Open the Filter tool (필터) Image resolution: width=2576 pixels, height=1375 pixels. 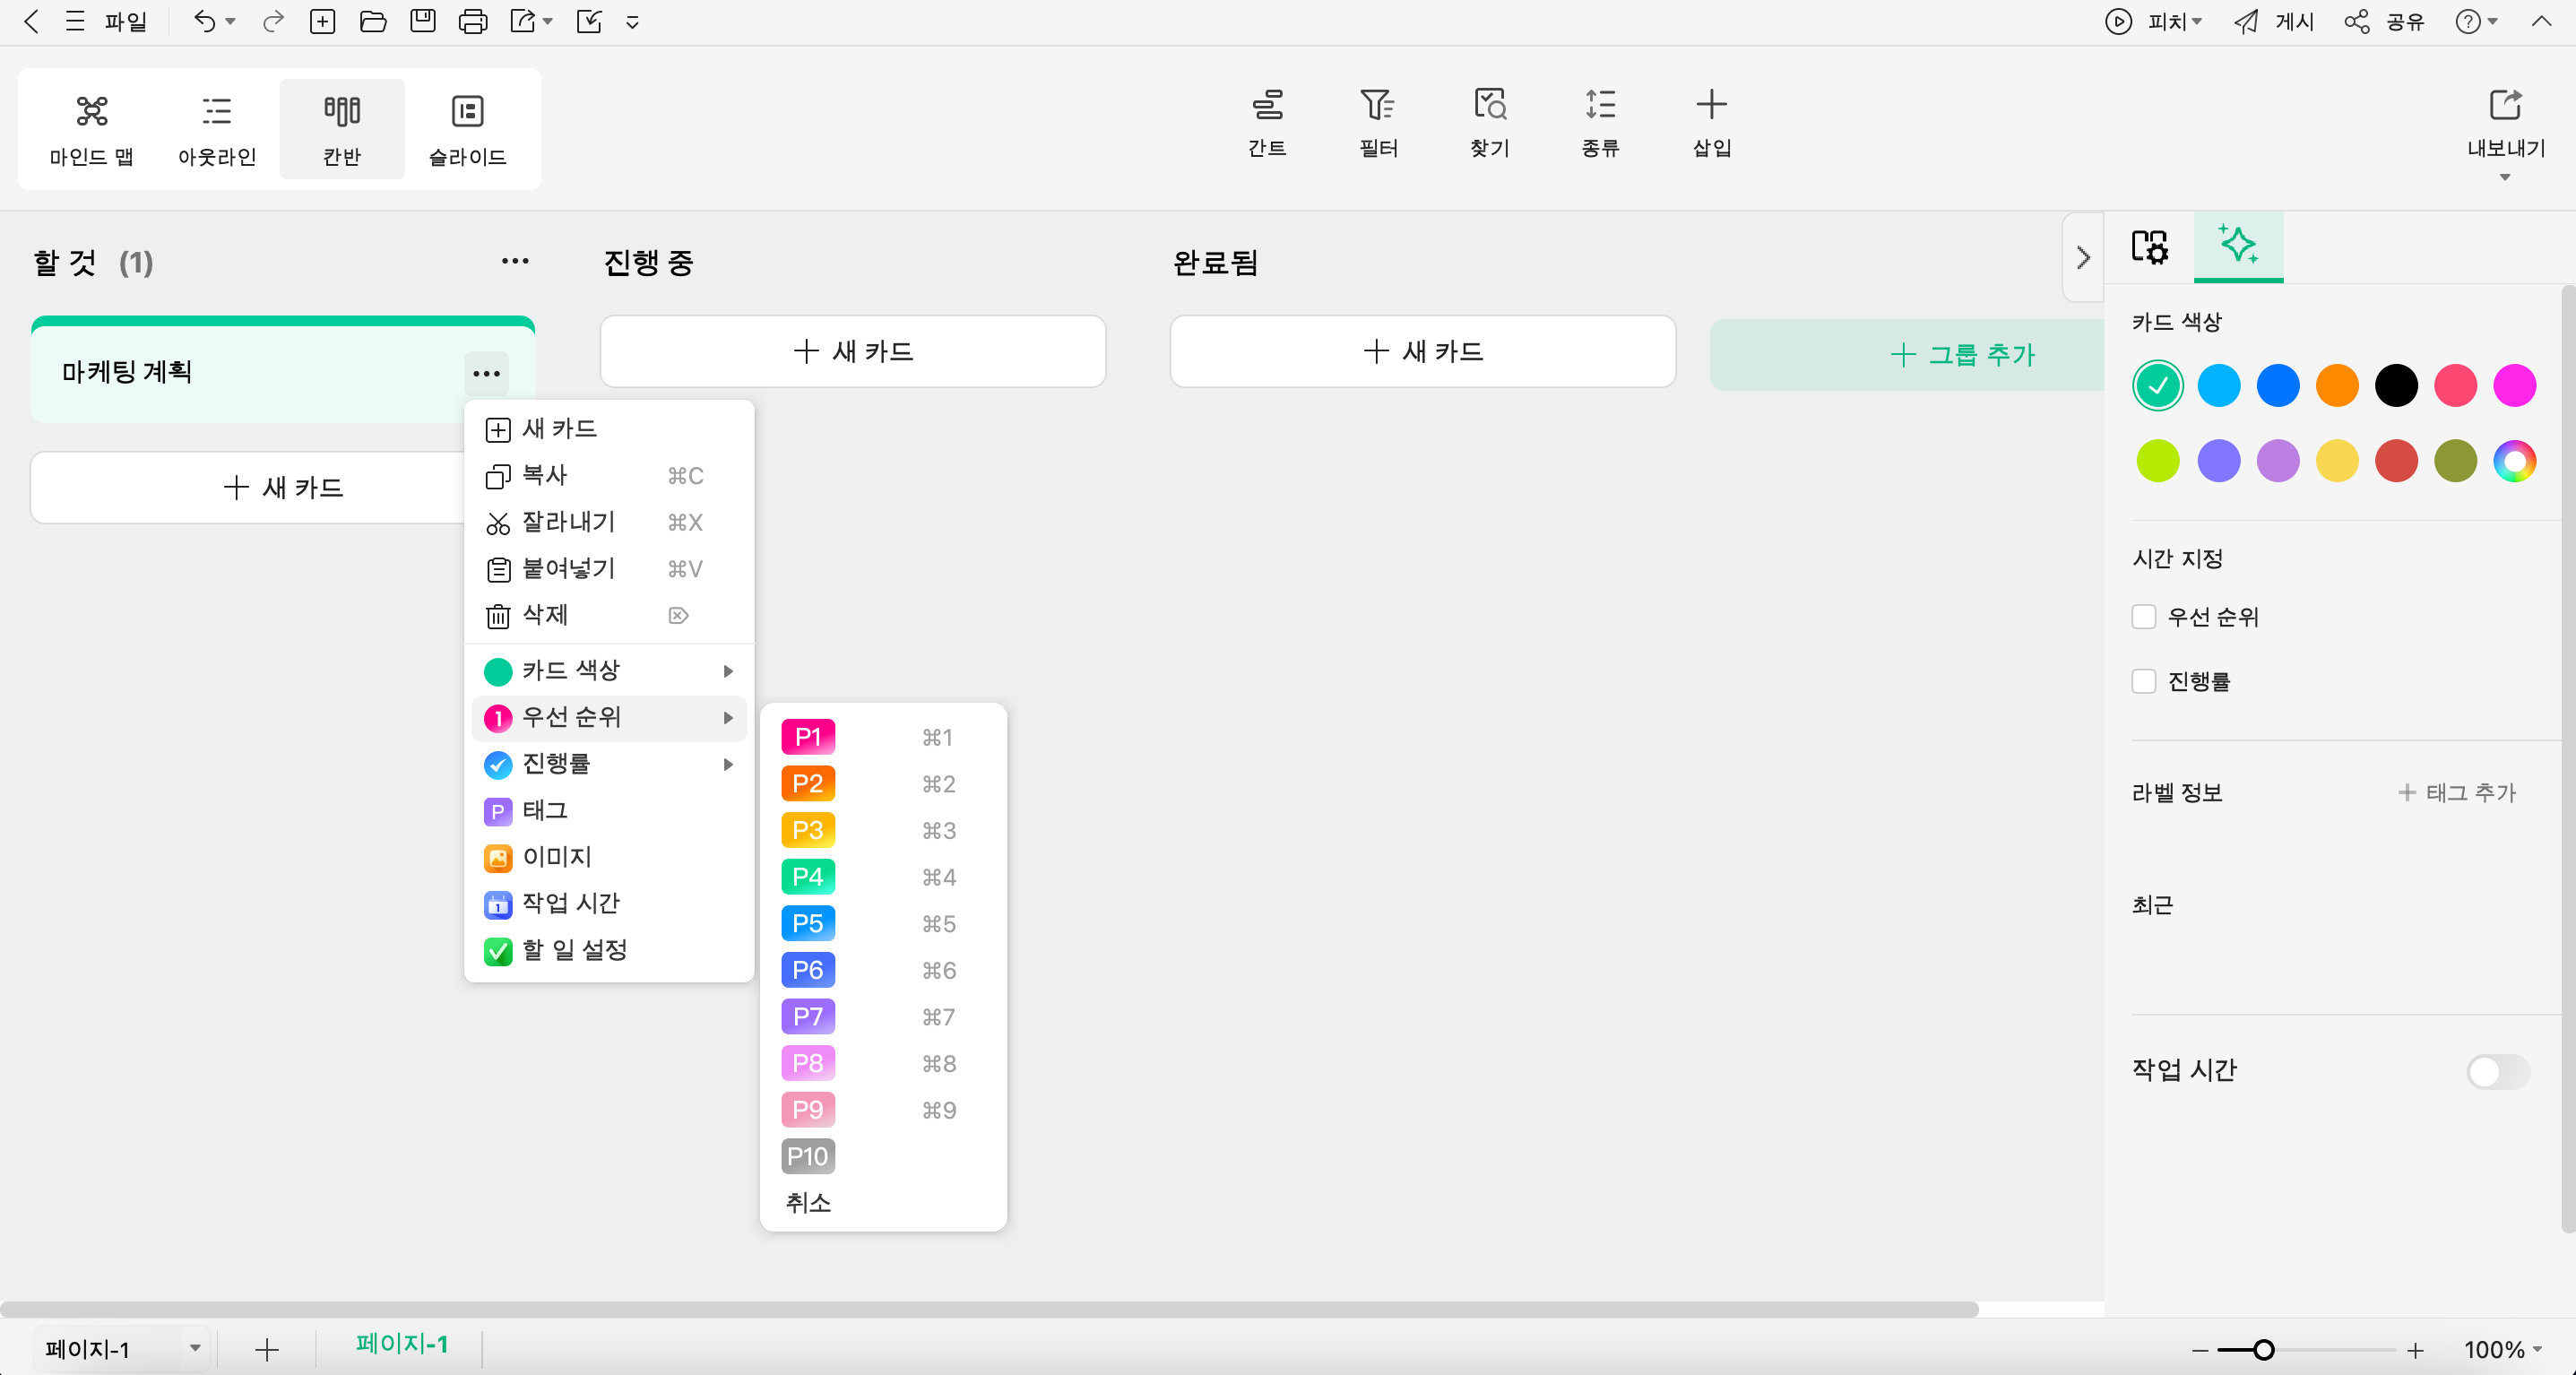(x=1378, y=123)
